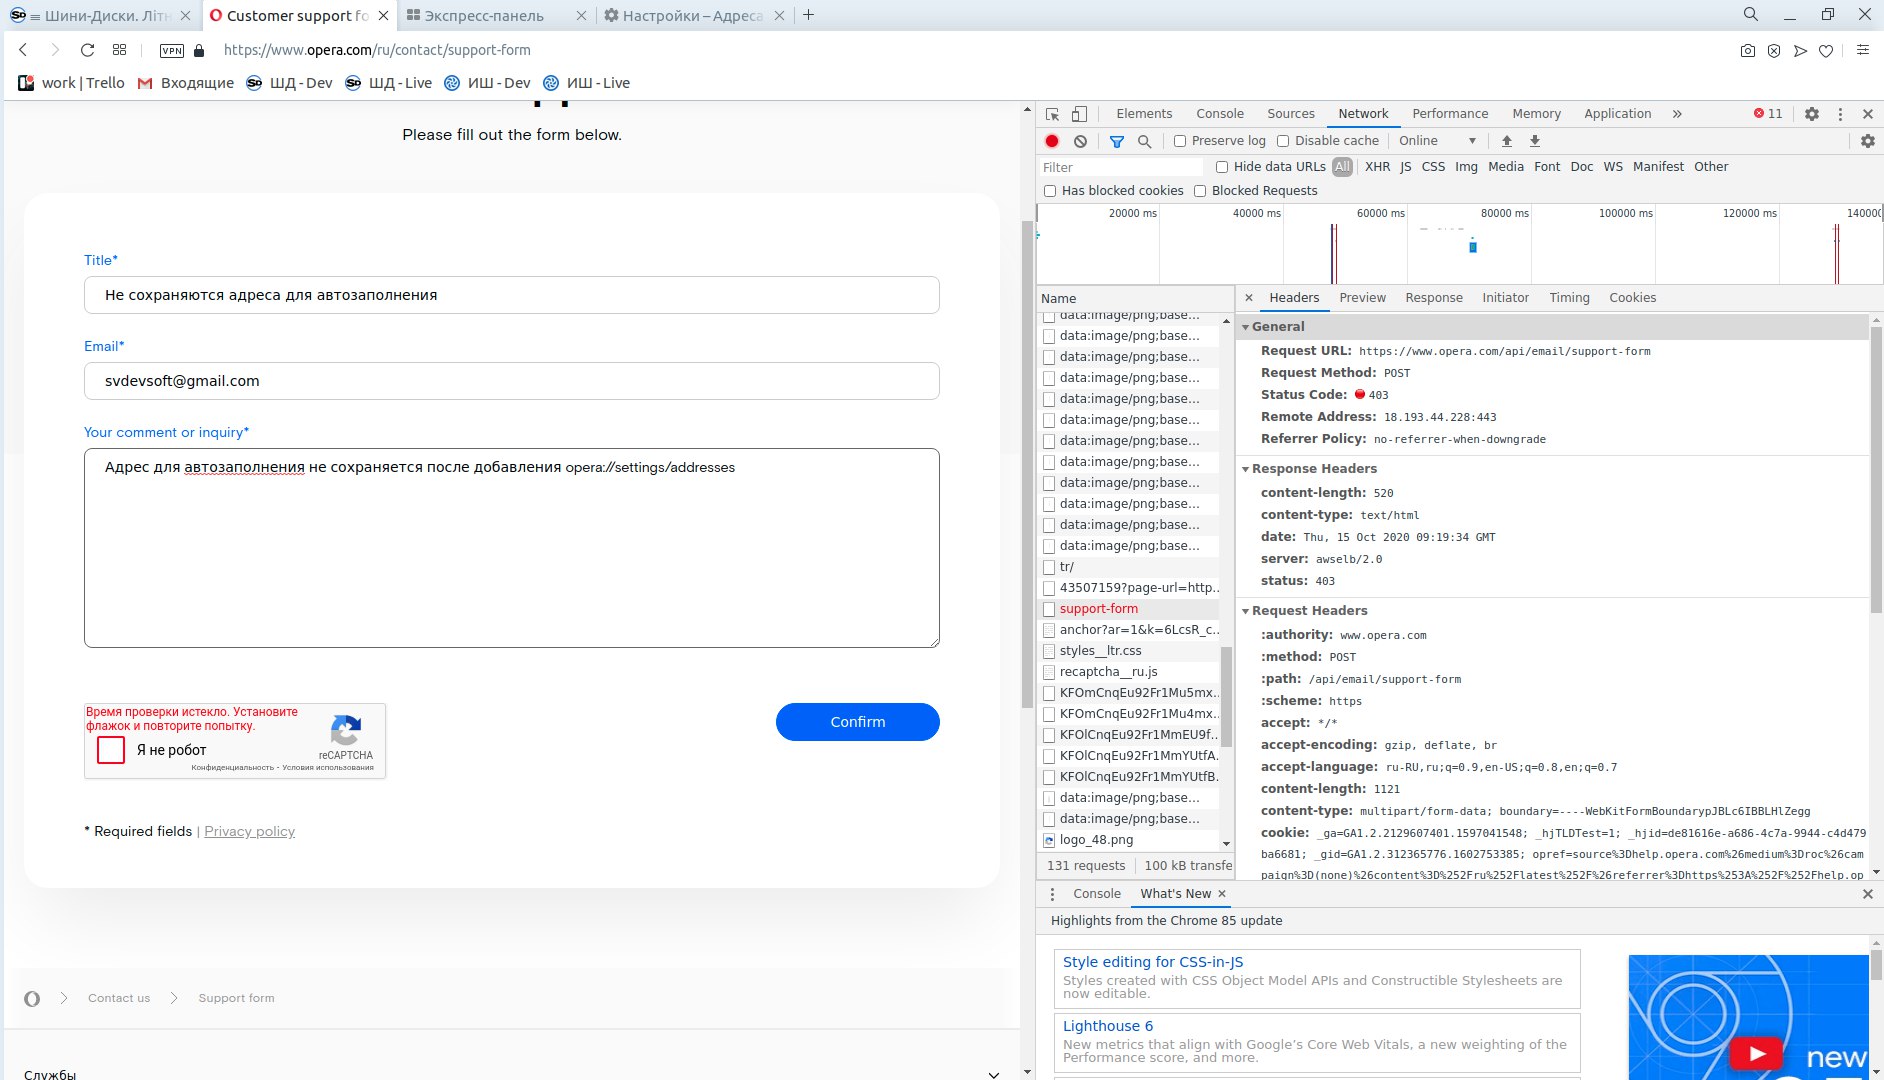
Task: Open the work | Trello bookmark
Action: click(72, 83)
